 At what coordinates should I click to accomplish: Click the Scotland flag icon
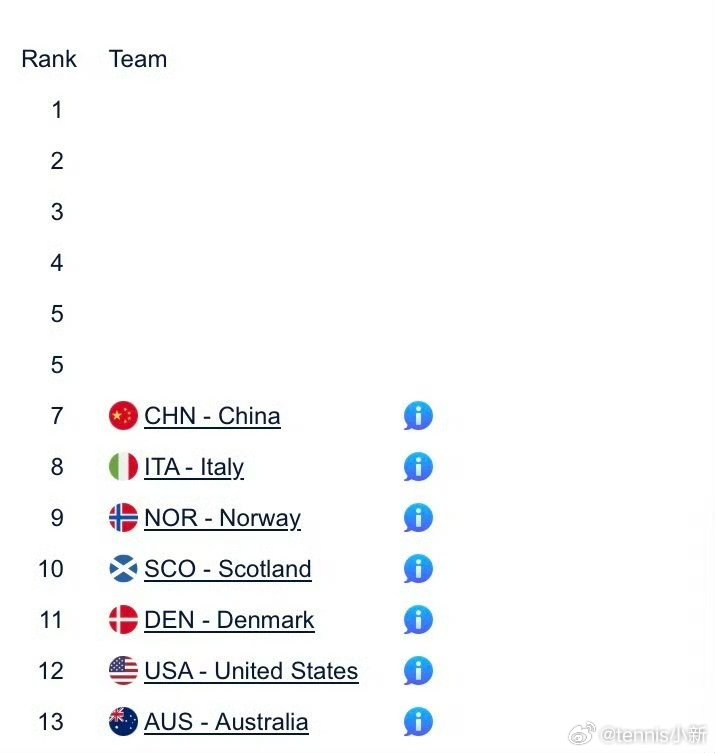123,569
